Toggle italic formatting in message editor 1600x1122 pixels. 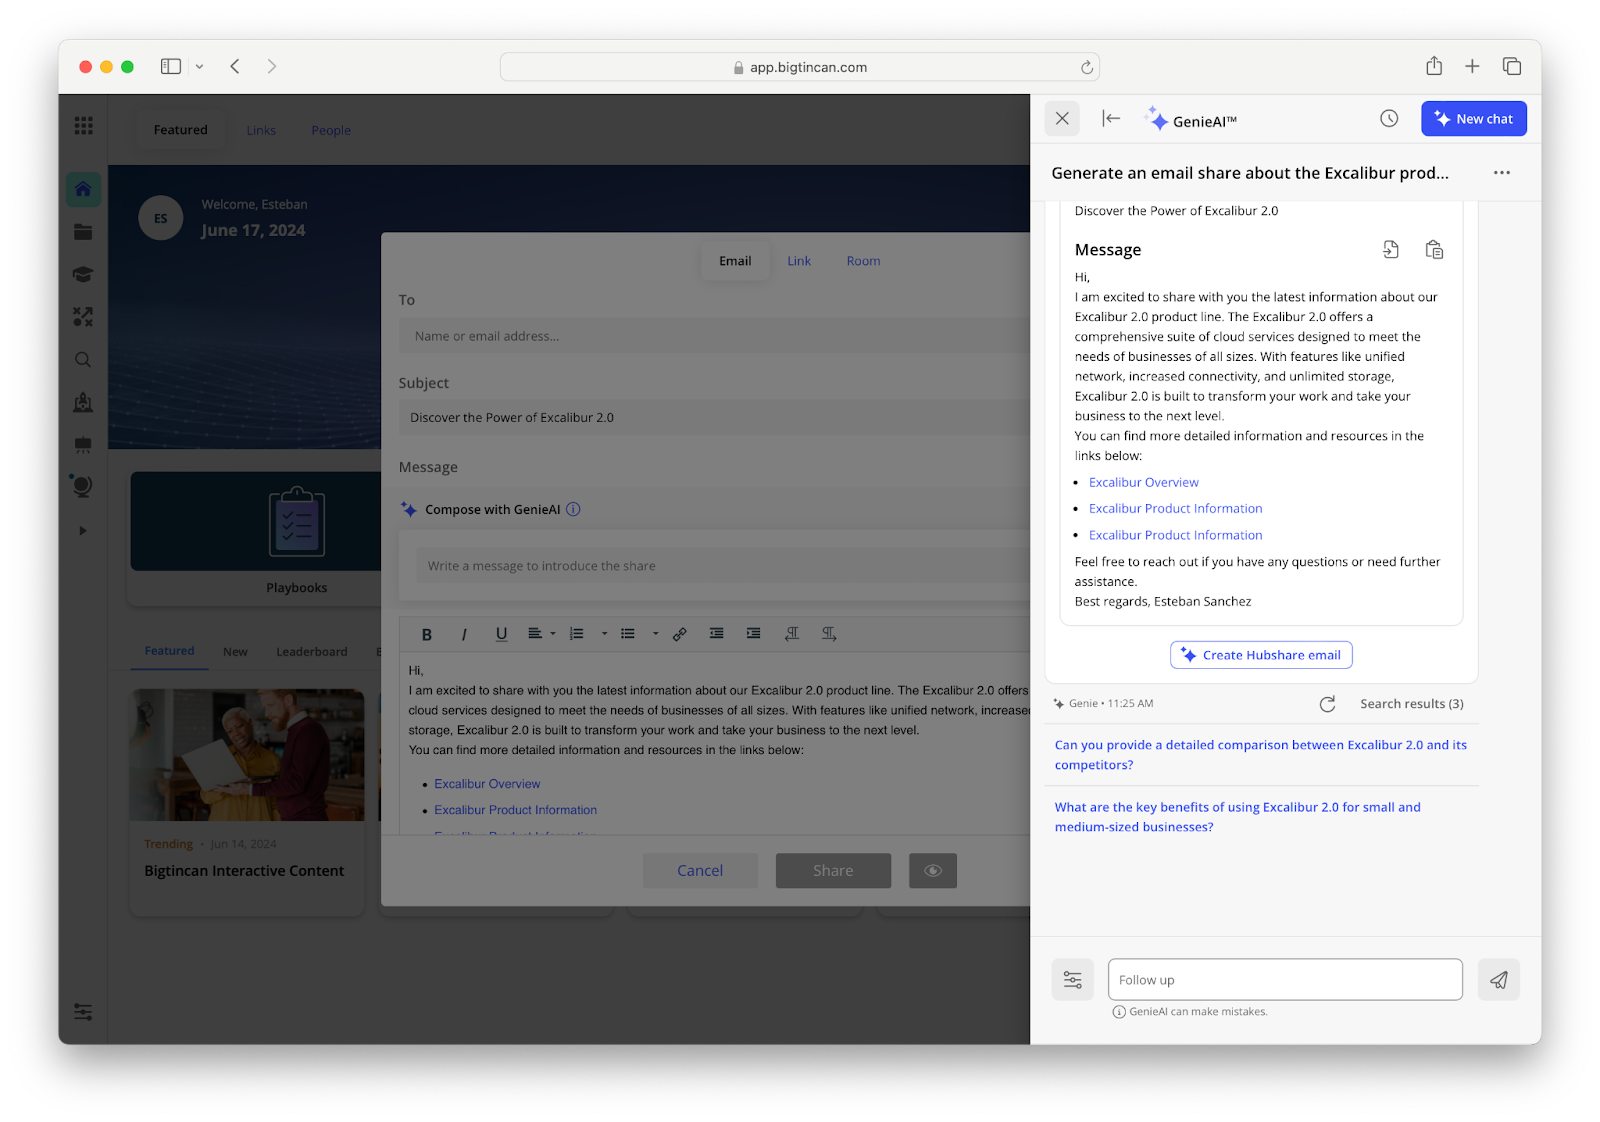[464, 634]
